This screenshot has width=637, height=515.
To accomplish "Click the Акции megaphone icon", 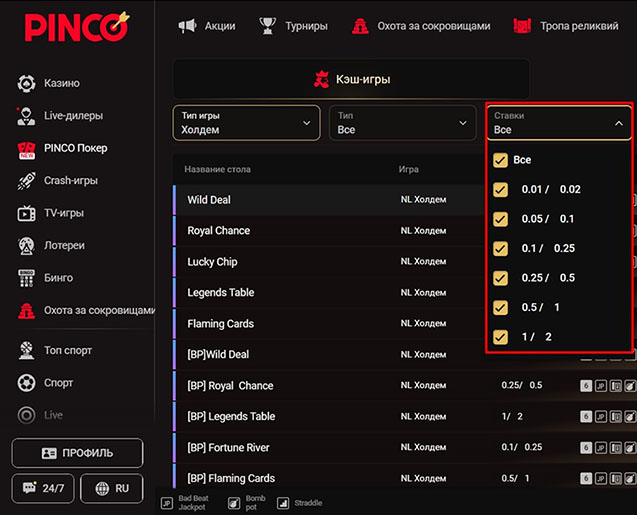I will [188, 26].
